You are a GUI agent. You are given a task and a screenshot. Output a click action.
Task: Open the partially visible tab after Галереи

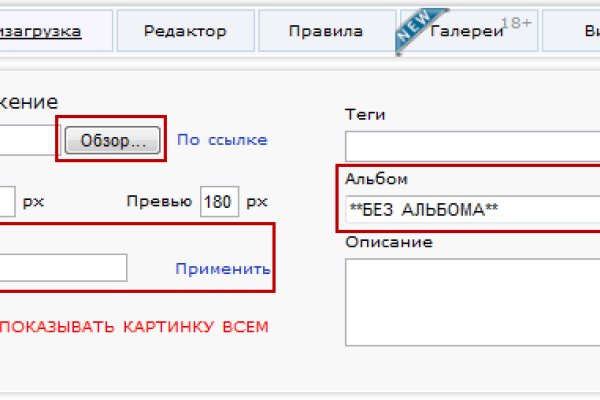click(x=575, y=31)
